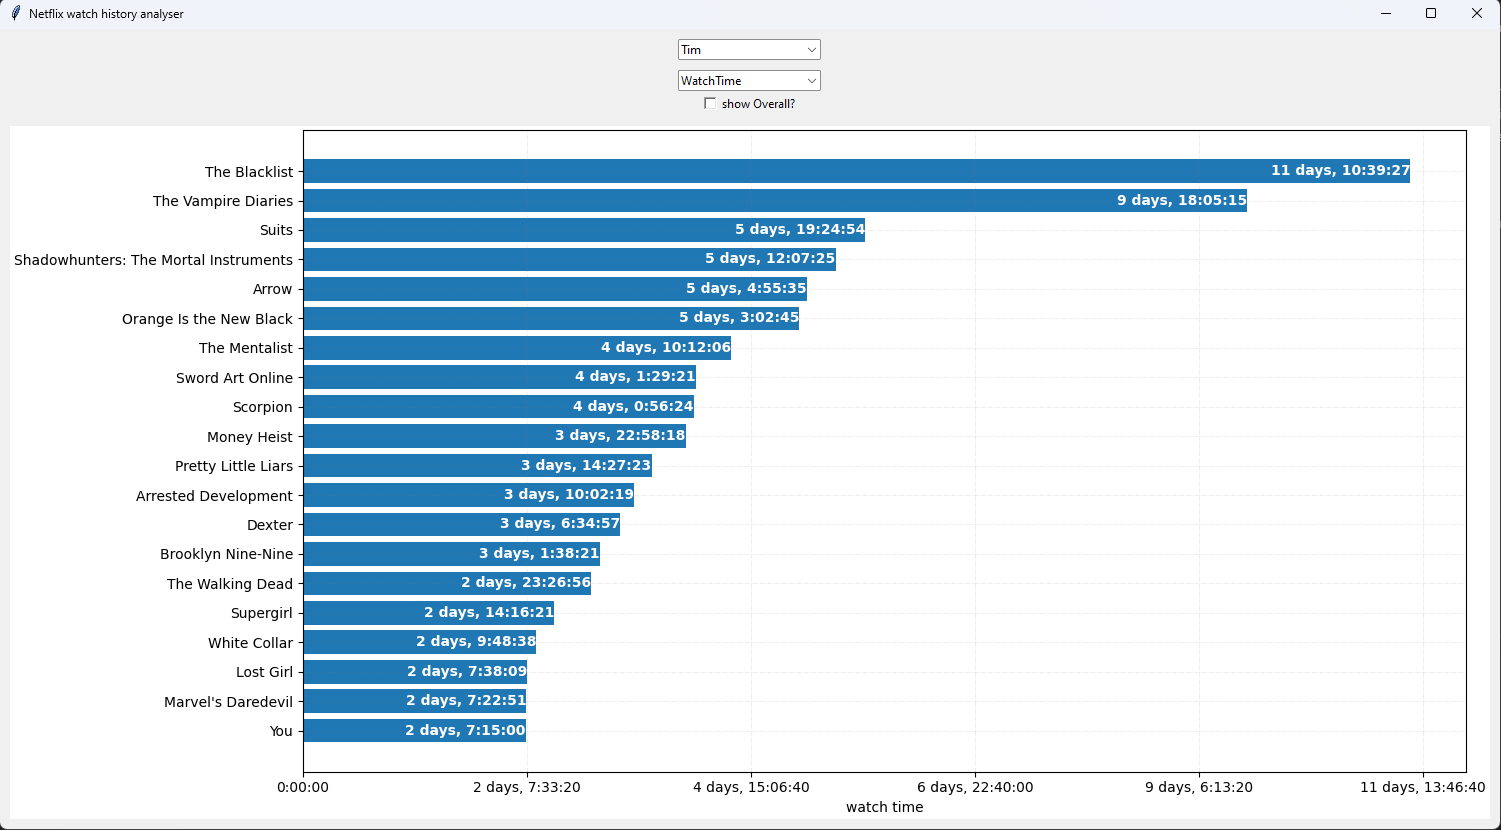Screen dimensions: 1501x830
Task: Open the WatchTime metric dropdown
Action: point(749,81)
